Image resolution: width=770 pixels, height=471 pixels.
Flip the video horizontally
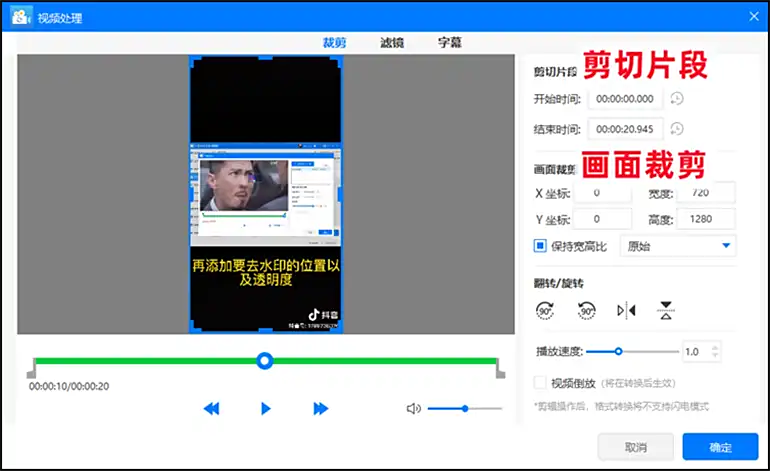[x=626, y=310]
